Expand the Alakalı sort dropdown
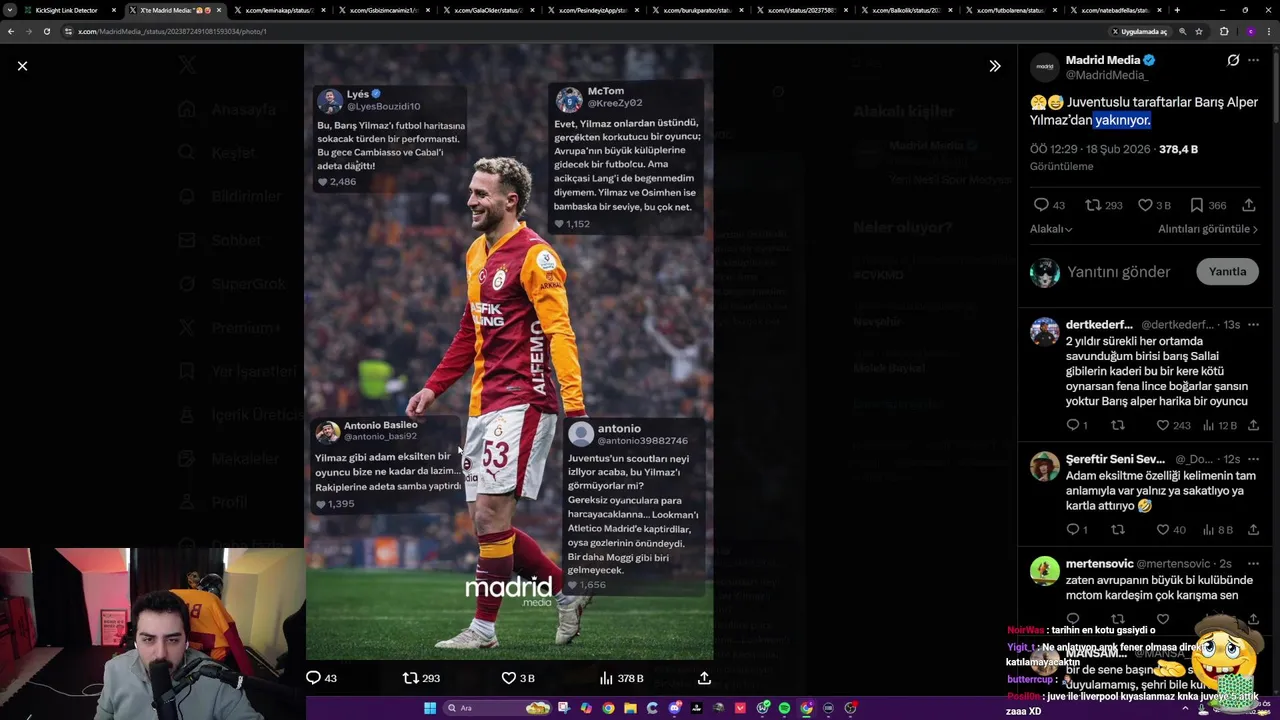 (x=1051, y=229)
